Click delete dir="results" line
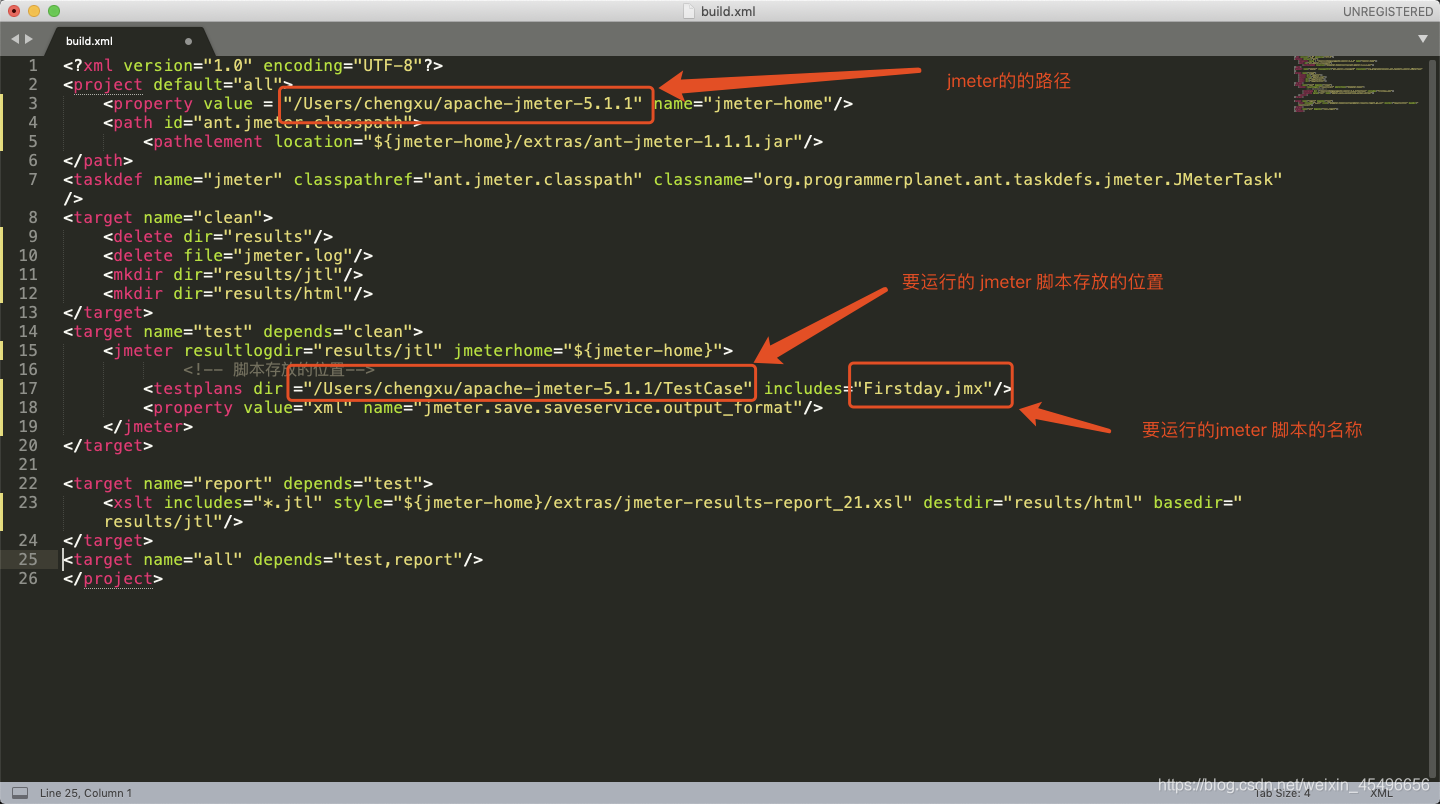The image size is (1440, 804). pyautogui.click(x=218, y=236)
